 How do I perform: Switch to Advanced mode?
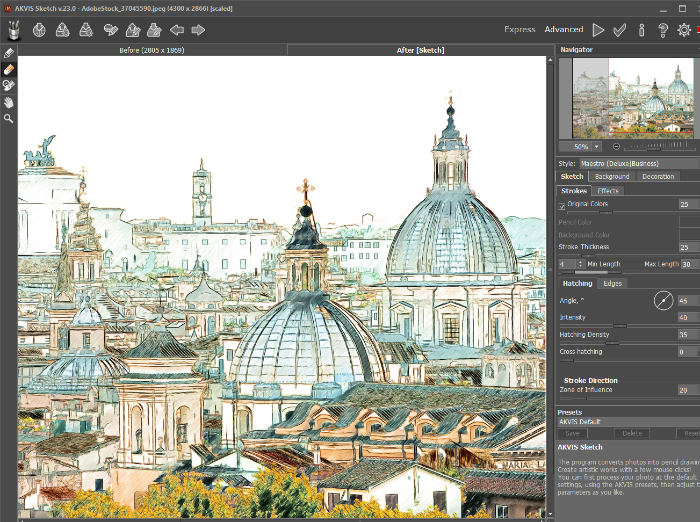pos(564,30)
